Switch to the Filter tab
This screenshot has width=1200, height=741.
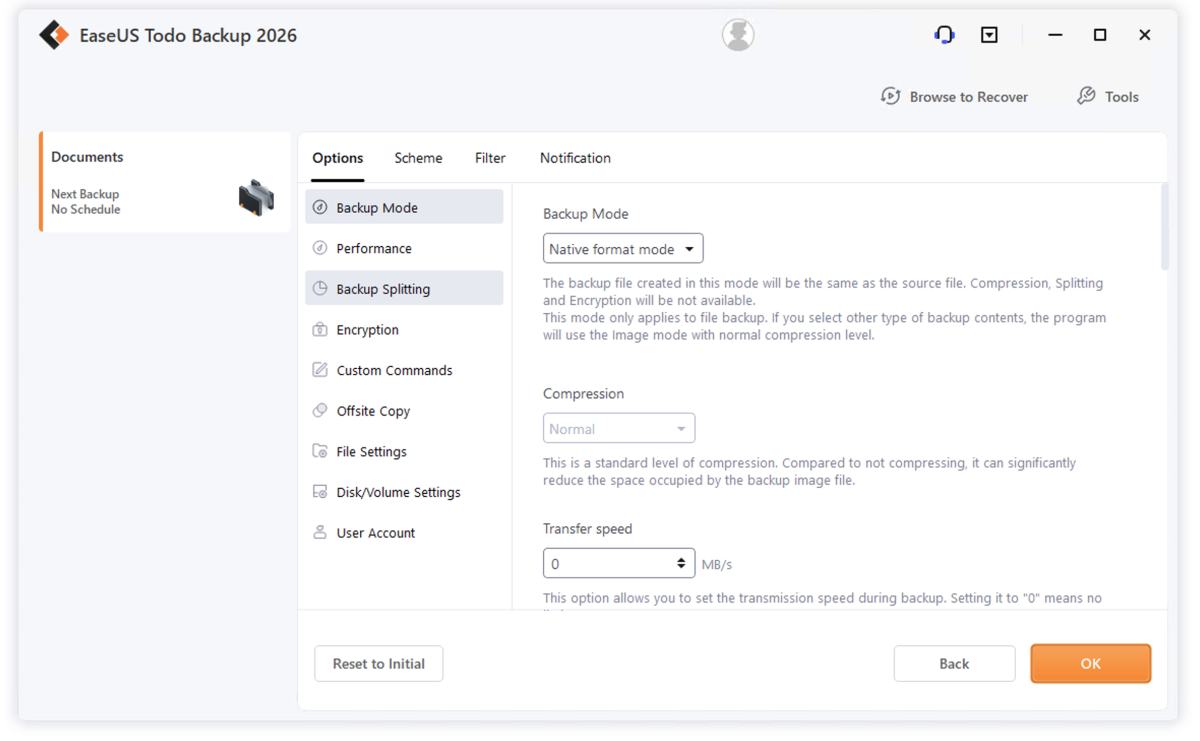pos(490,158)
